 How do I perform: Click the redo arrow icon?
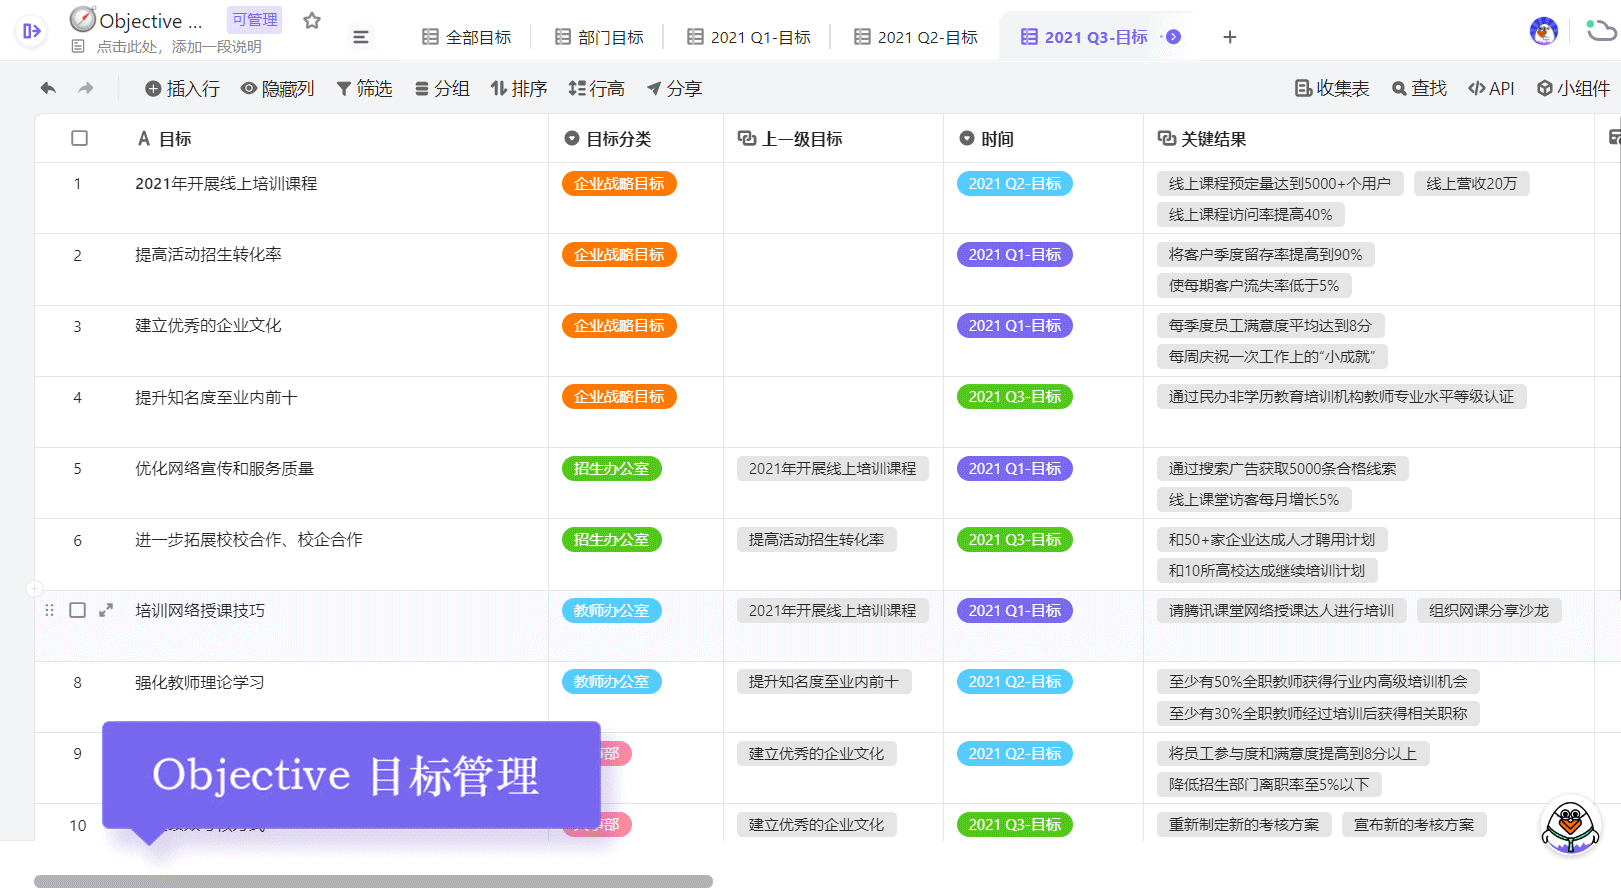click(x=86, y=89)
